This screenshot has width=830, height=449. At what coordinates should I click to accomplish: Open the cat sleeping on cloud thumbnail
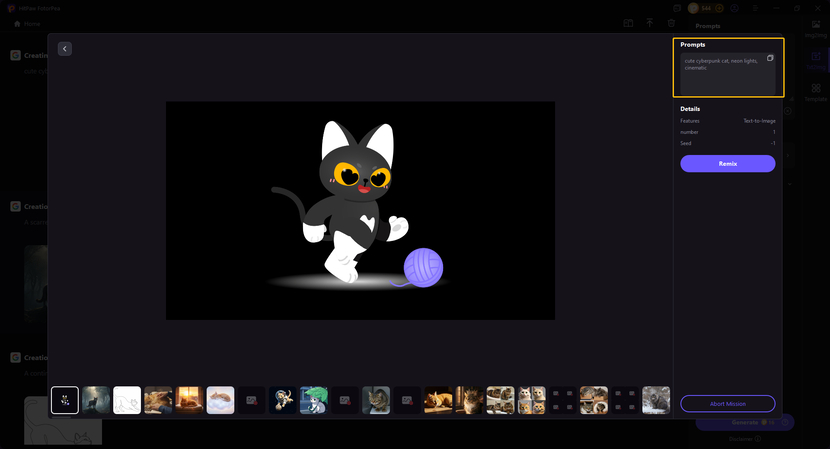point(220,400)
